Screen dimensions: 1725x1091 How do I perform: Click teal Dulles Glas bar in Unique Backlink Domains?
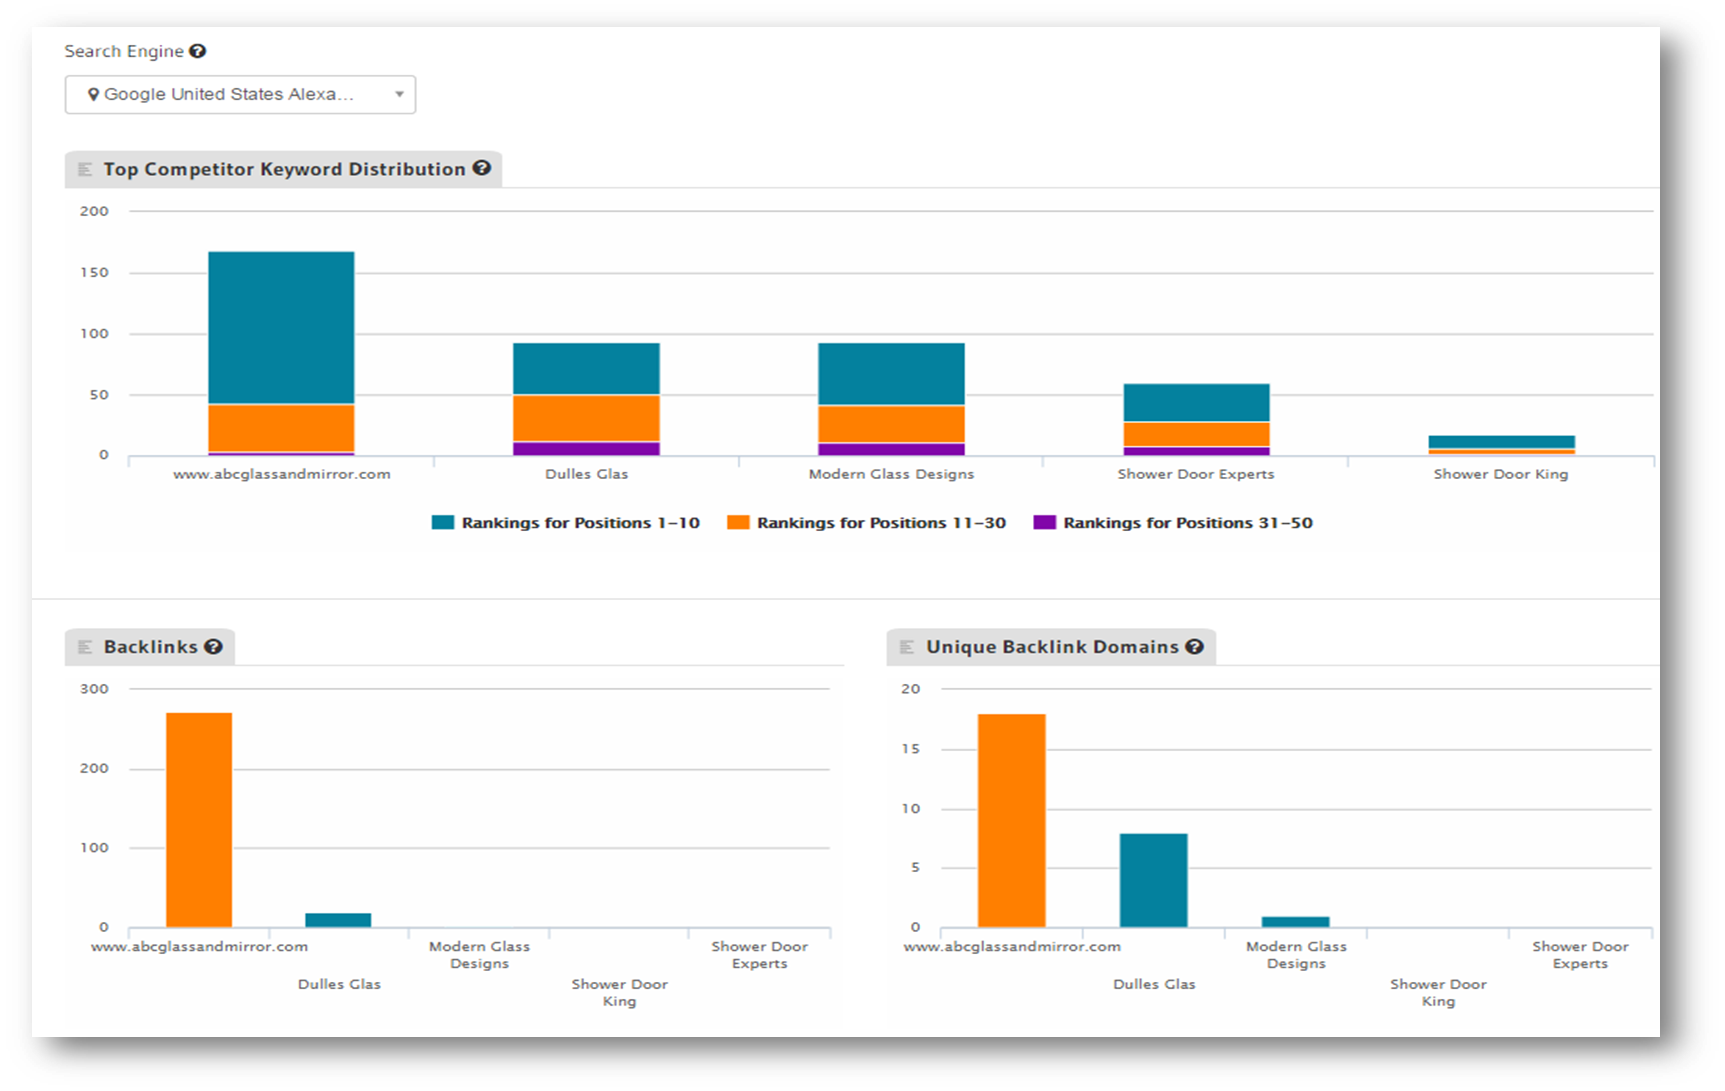point(1153,880)
